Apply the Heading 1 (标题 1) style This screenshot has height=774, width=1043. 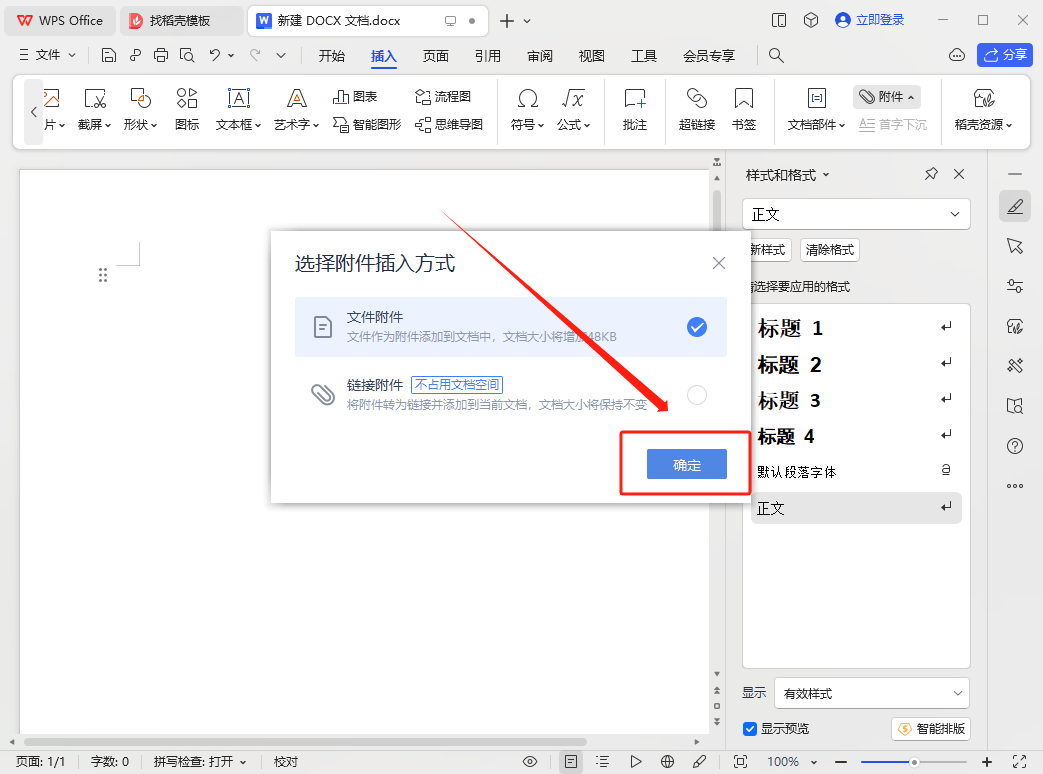856,328
